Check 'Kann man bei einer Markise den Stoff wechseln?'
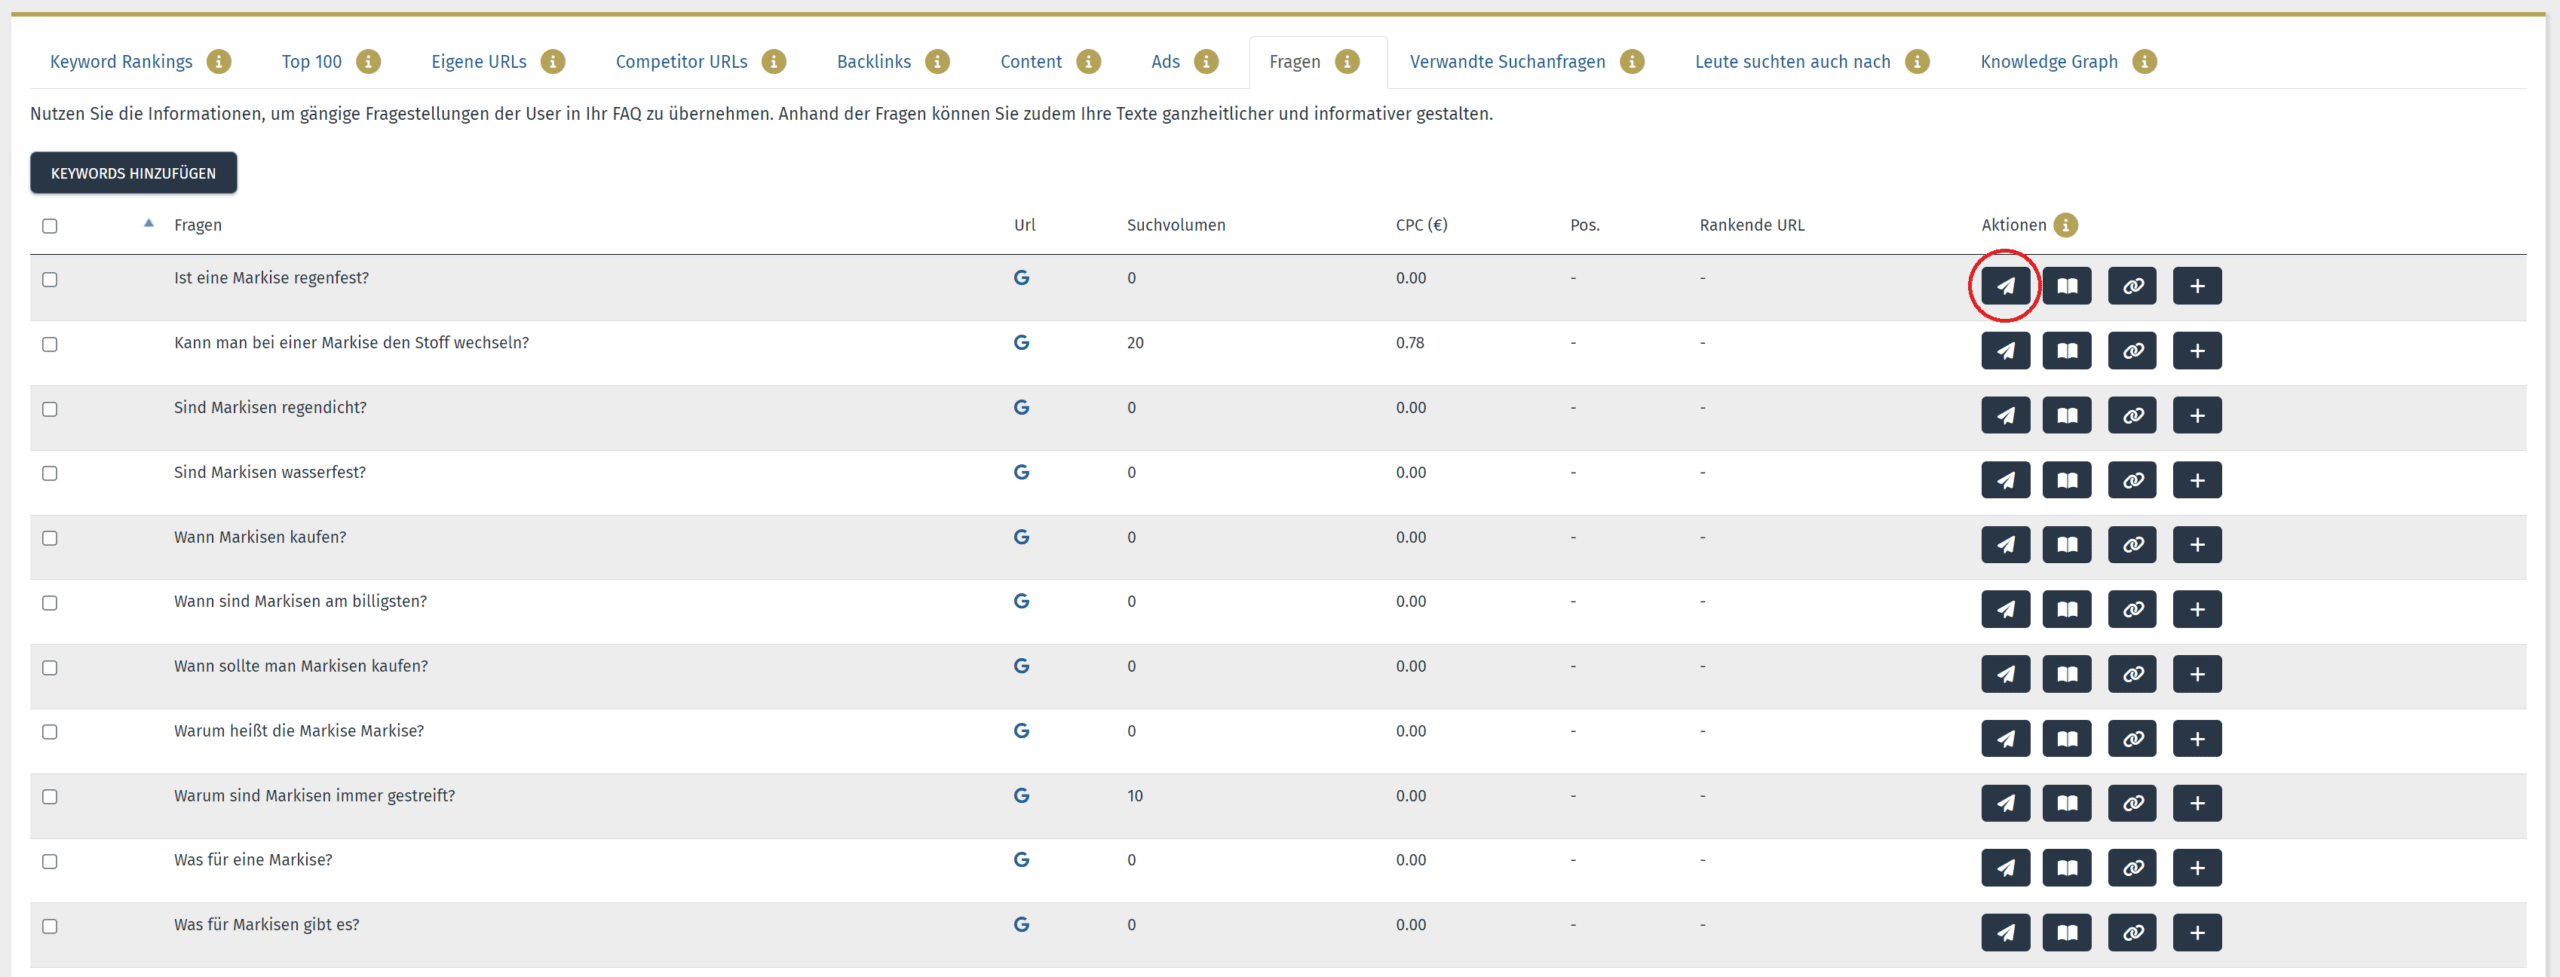Image resolution: width=2560 pixels, height=977 pixels. point(50,344)
